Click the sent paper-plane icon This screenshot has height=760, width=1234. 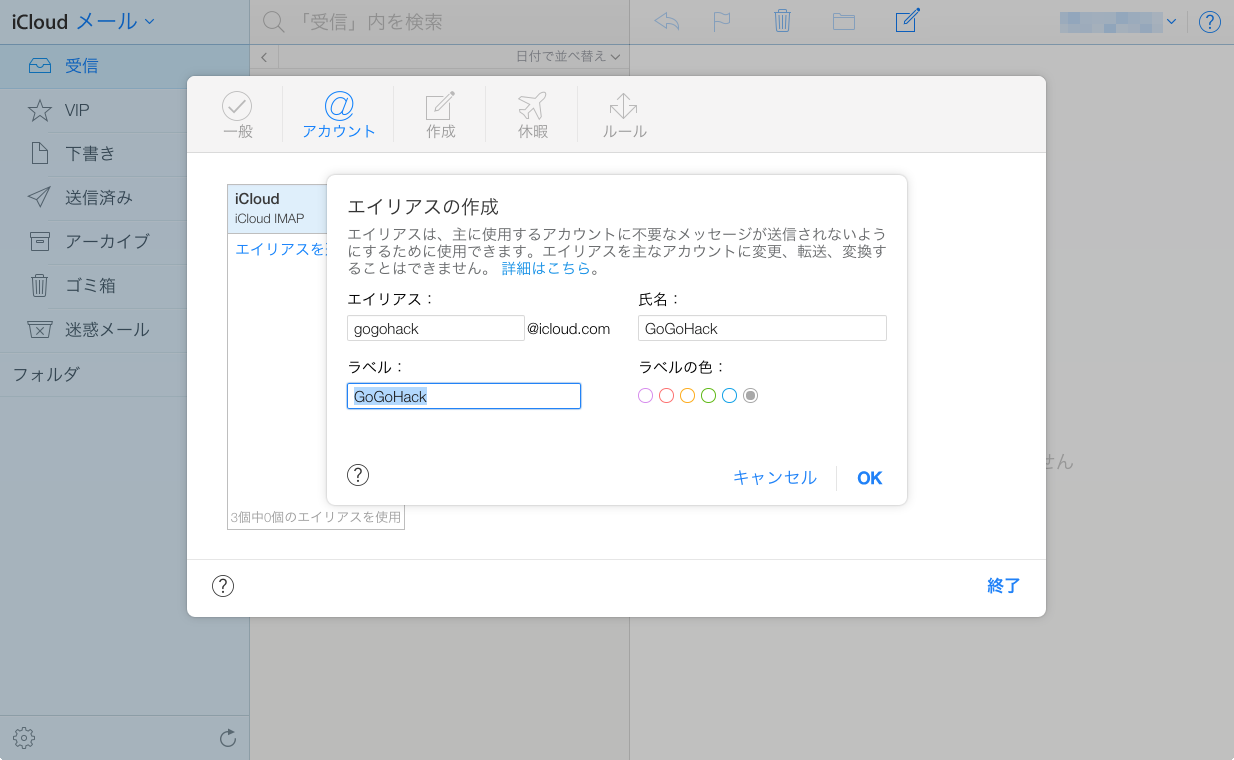(39, 198)
